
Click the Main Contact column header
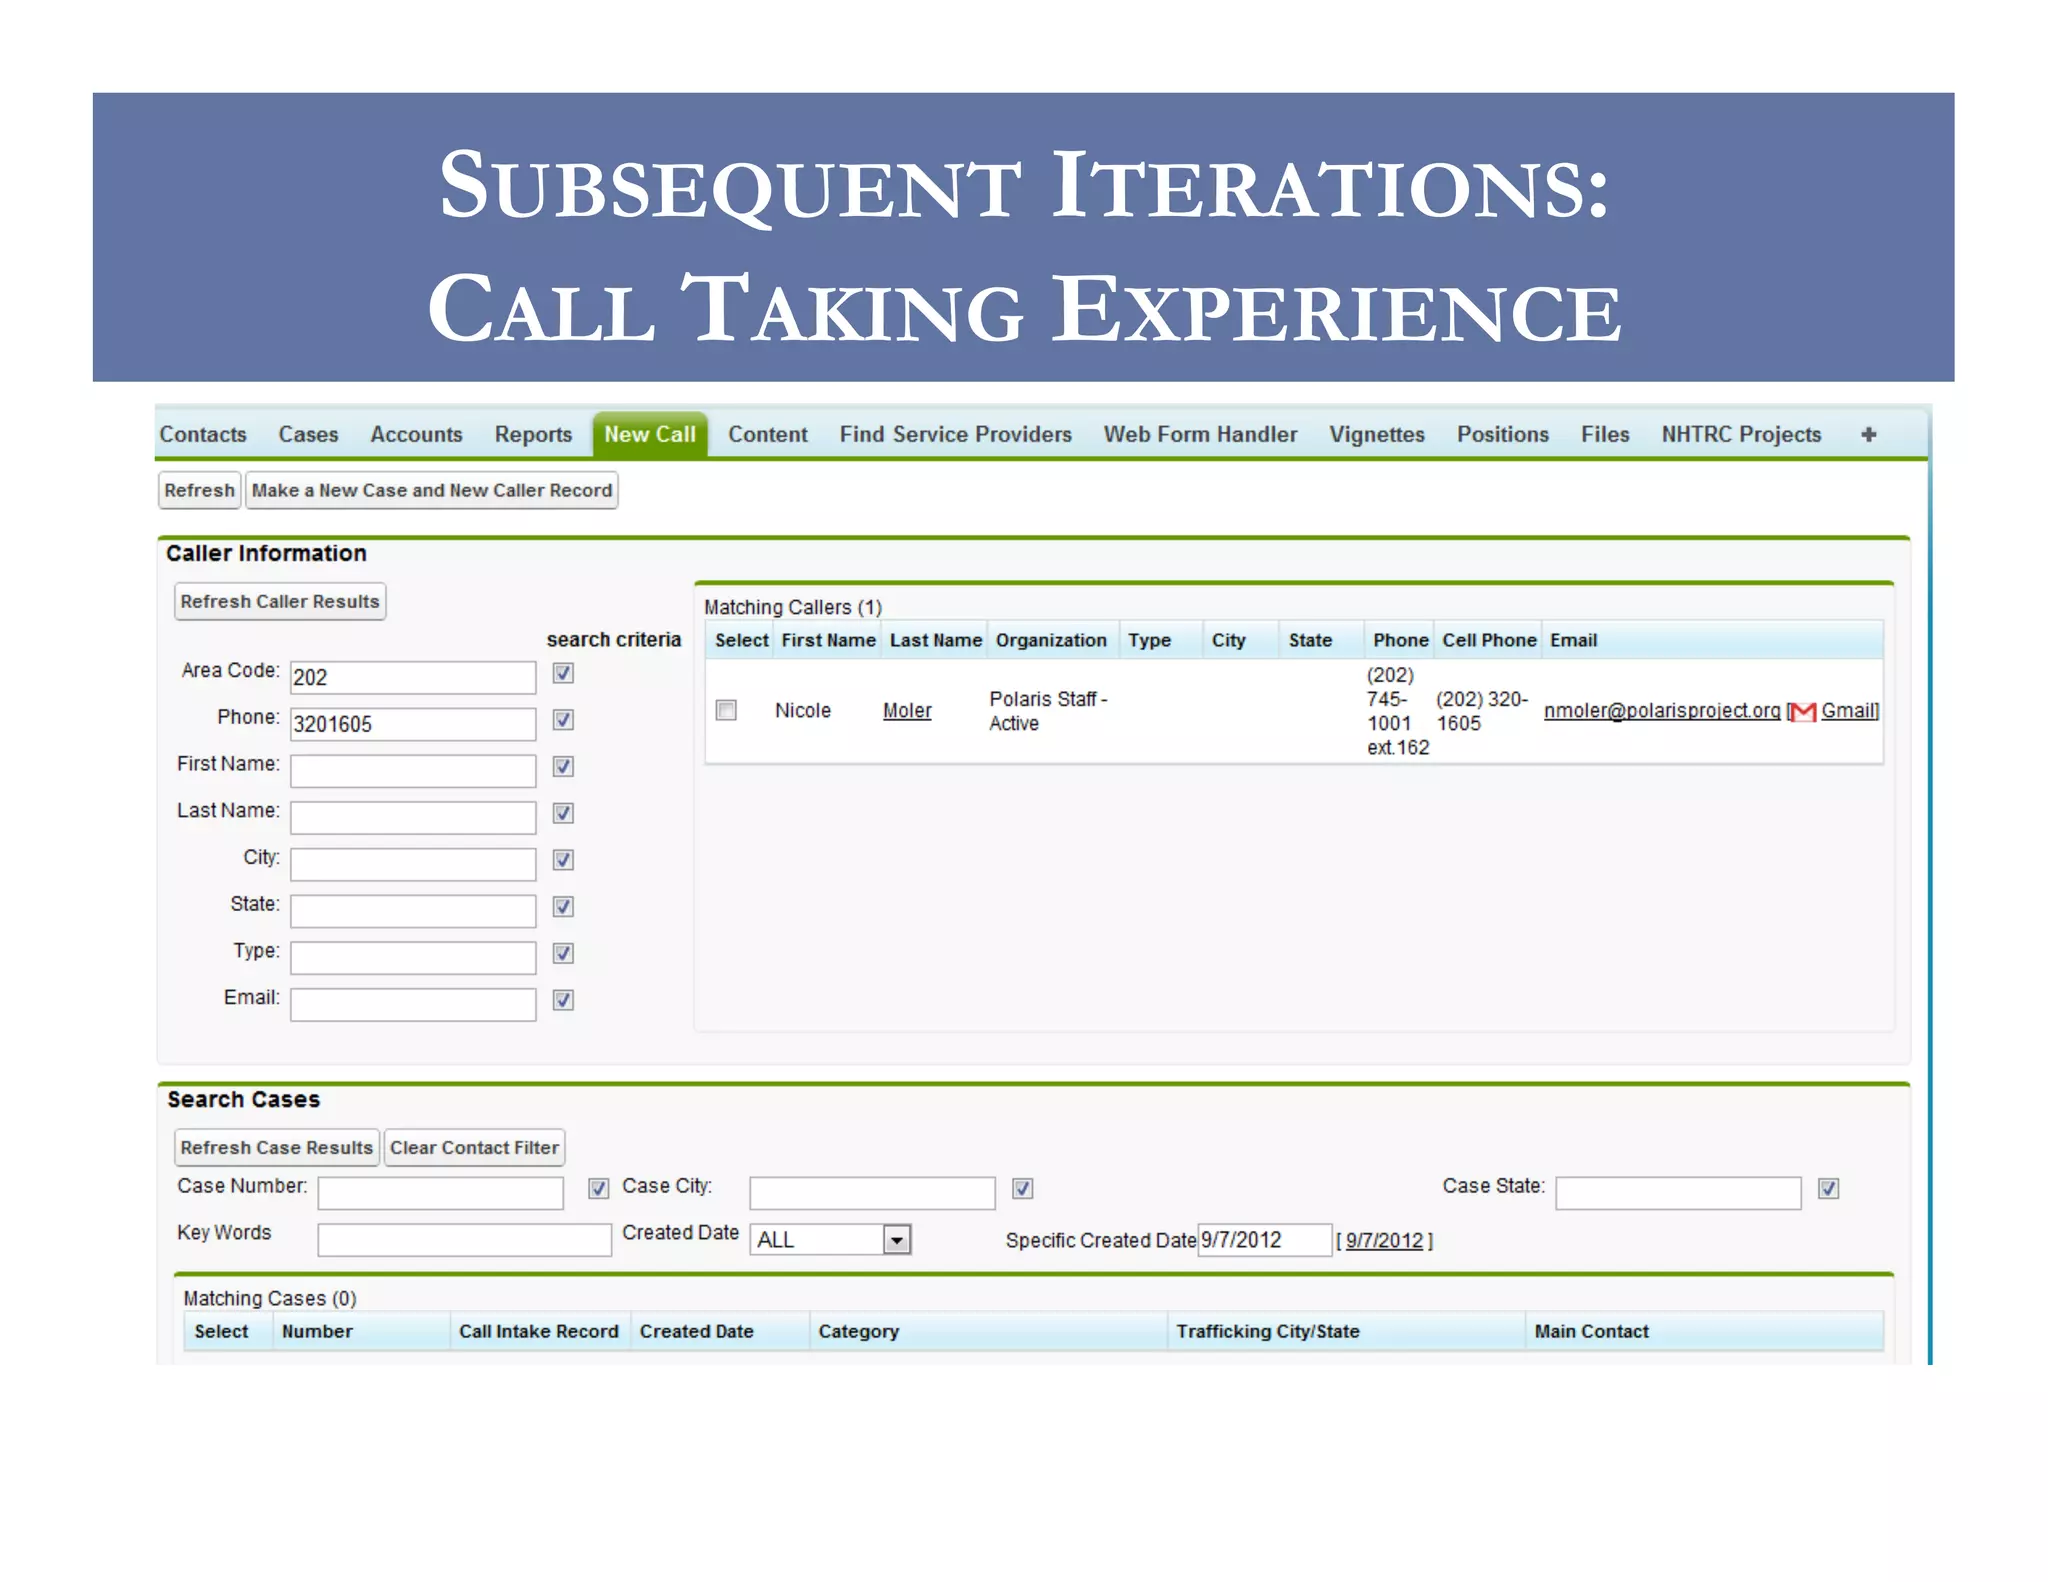point(1704,1331)
